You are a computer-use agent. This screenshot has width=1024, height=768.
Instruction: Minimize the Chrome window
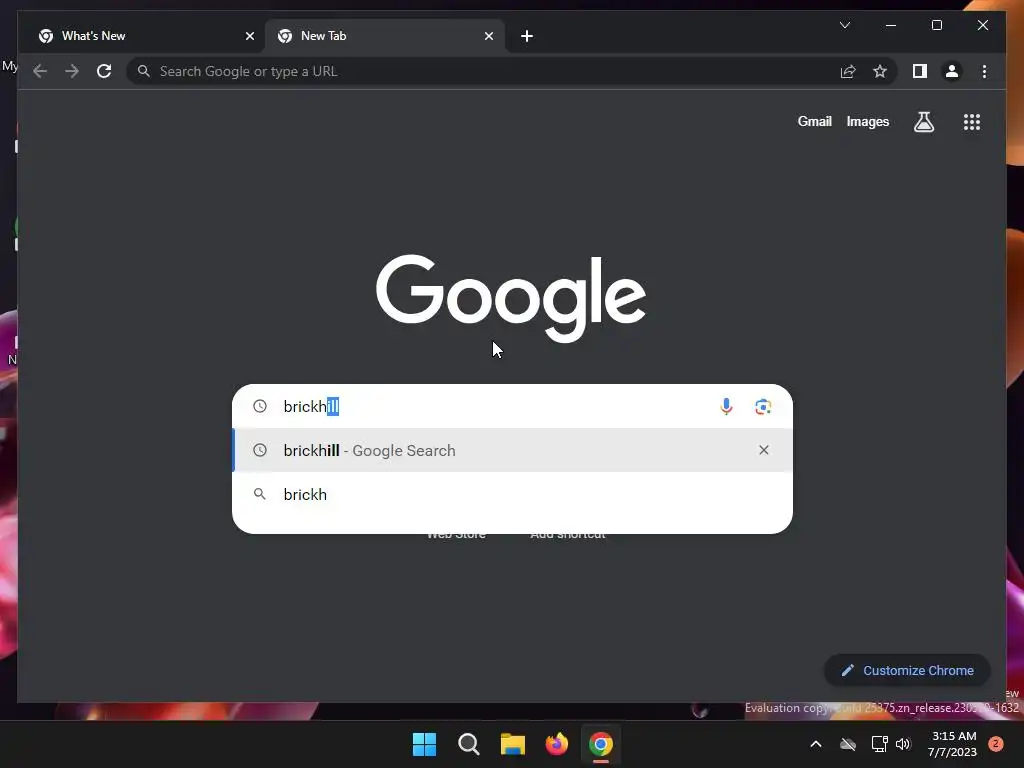[x=891, y=25]
